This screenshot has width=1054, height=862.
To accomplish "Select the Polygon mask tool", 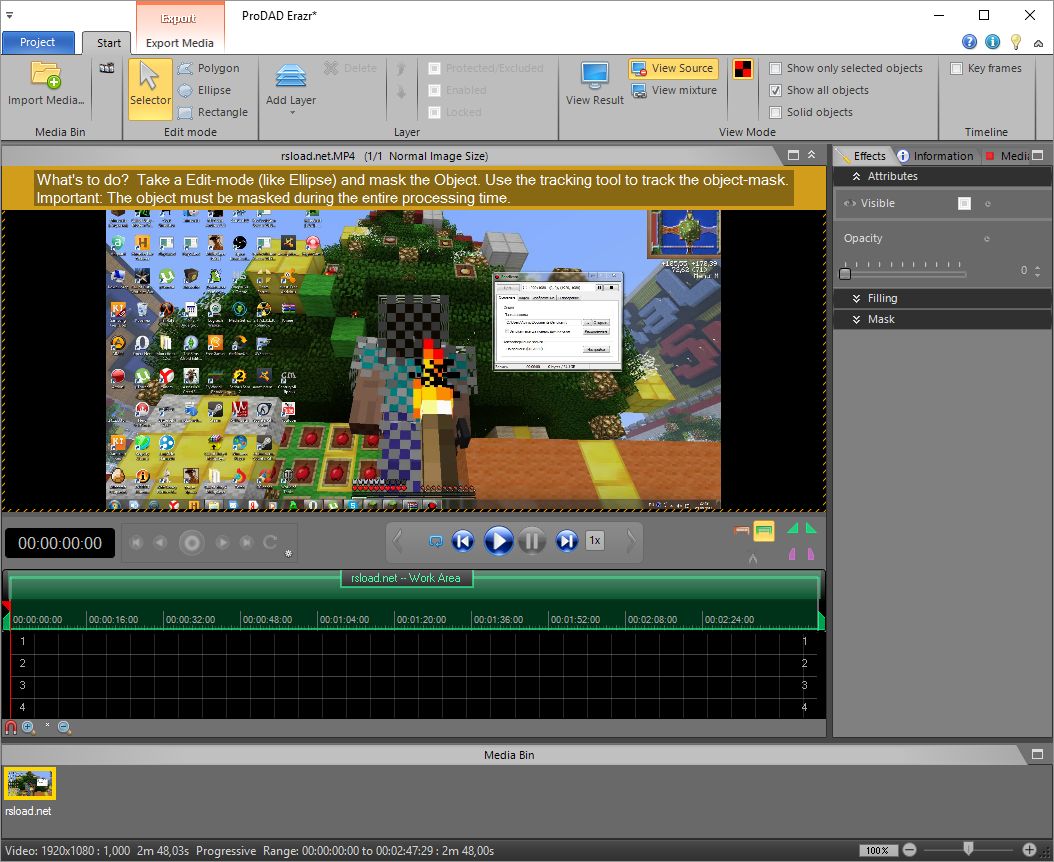I will (208, 68).
